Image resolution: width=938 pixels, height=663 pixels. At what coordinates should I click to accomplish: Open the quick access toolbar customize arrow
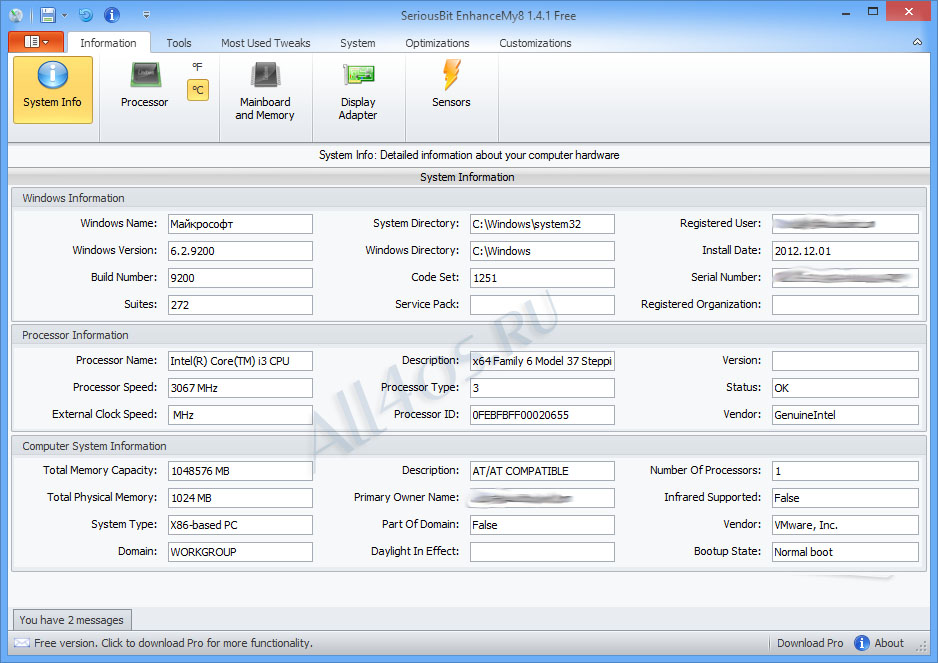pos(146,15)
